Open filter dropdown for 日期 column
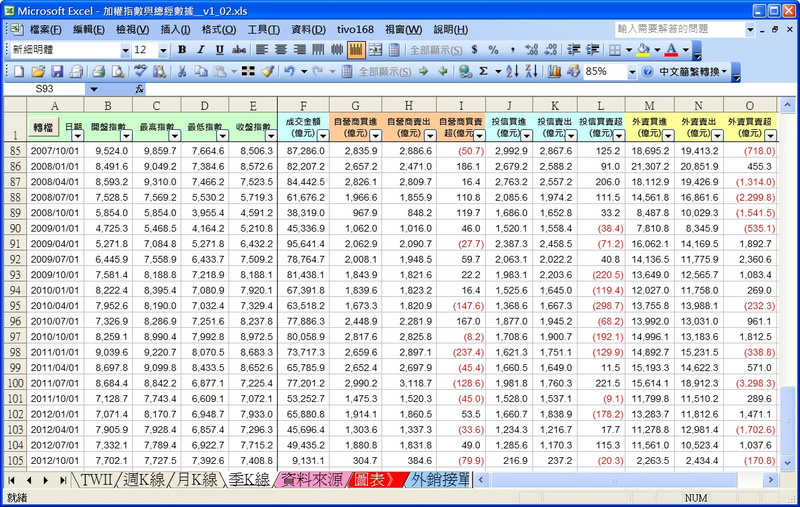Screen dimensions: 800x507 point(78,136)
